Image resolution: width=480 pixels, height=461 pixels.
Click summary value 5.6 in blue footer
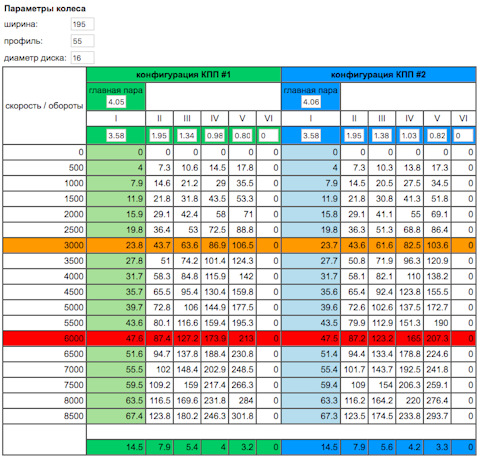pos(382,447)
